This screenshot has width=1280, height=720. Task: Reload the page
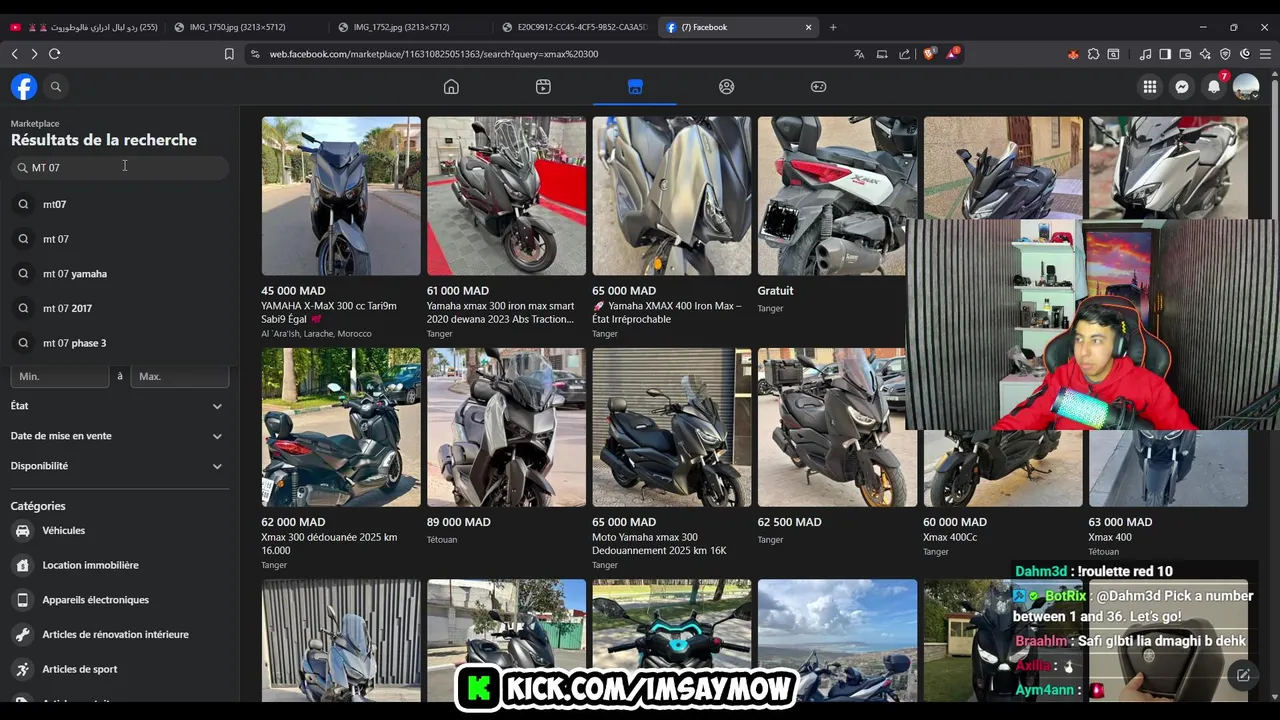pos(54,54)
